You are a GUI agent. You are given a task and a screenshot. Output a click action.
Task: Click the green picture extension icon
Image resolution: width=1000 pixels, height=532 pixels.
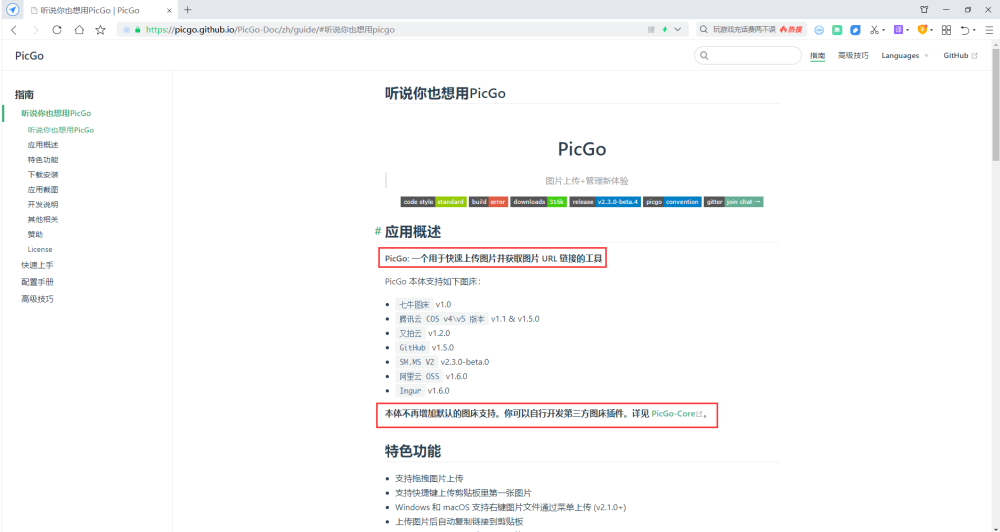[x=837, y=30]
